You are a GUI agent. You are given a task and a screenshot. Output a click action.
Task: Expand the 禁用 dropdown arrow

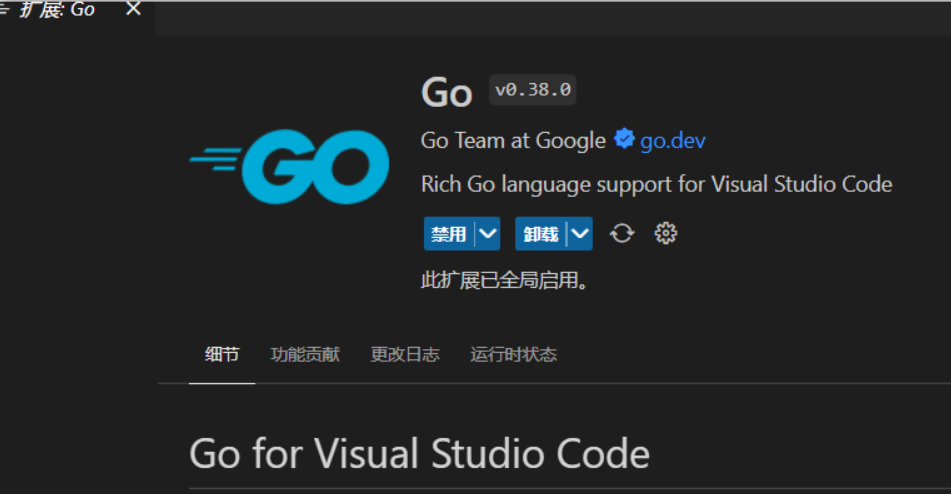(x=488, y=233)
